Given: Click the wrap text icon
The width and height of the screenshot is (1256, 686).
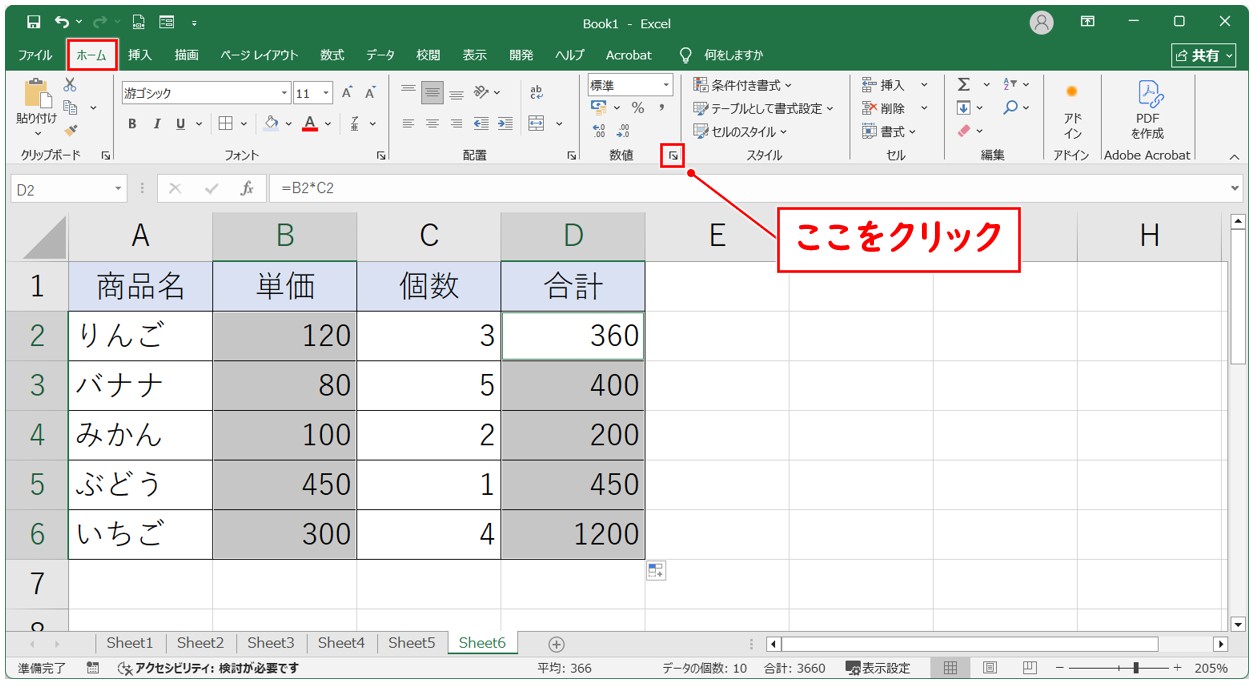Looking at the screenshot, I should click(536, 92).
